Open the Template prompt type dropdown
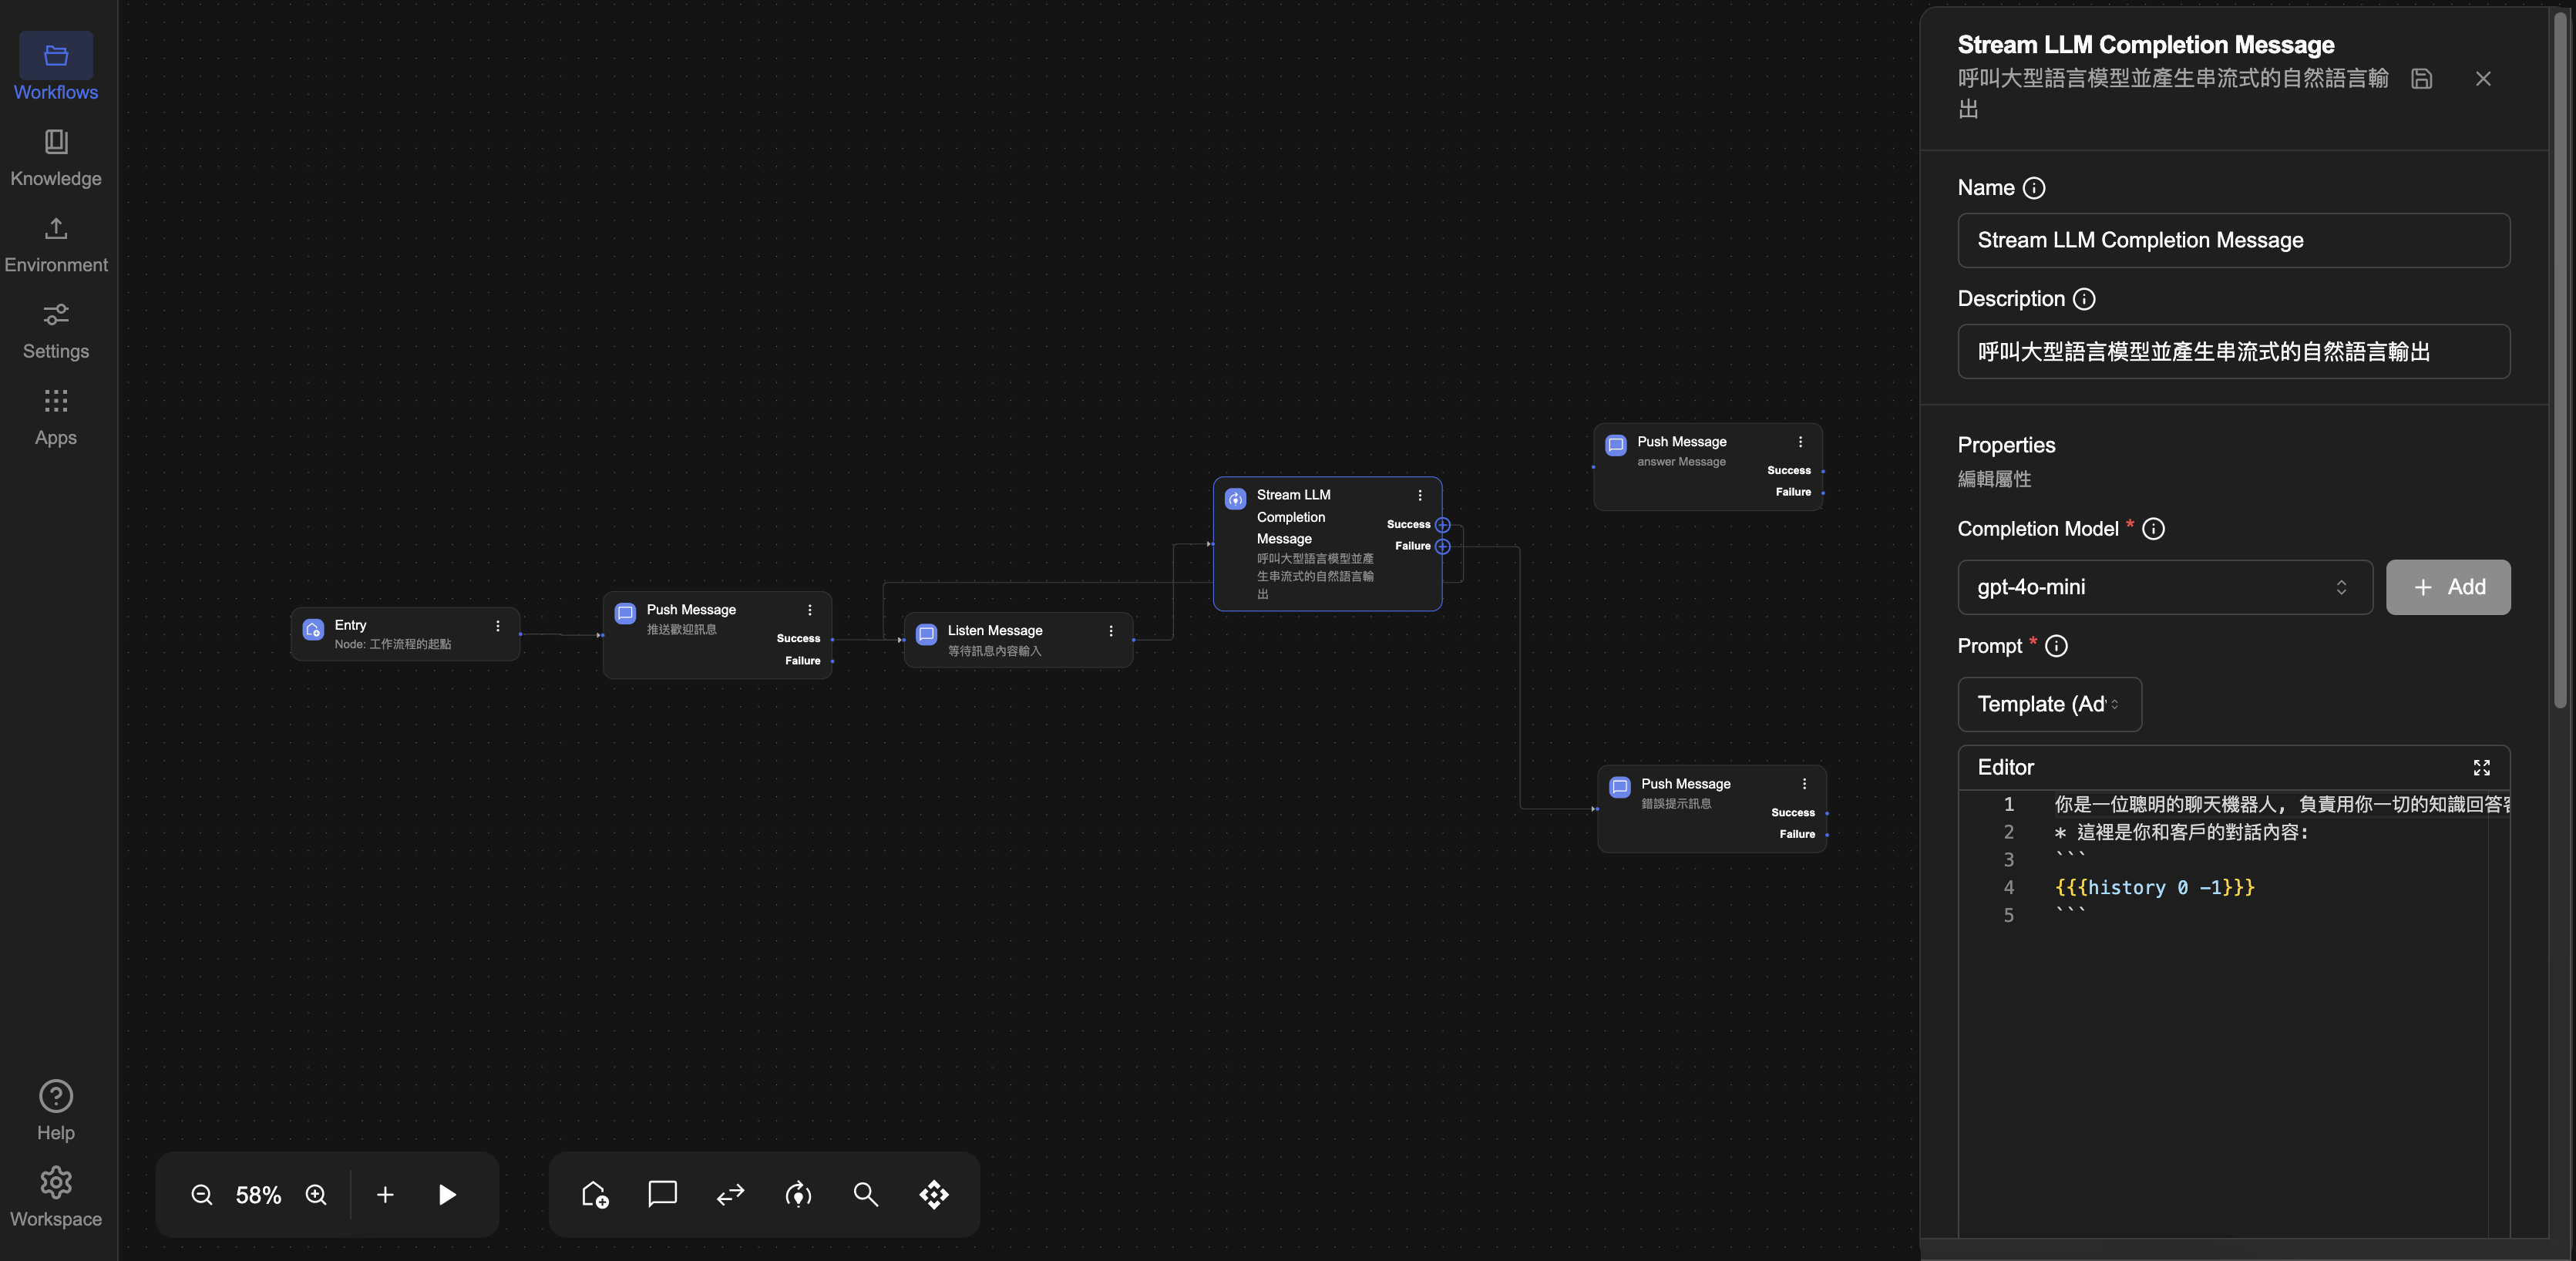This screenshot has height=1261, width=2576. click(2048, 704)
